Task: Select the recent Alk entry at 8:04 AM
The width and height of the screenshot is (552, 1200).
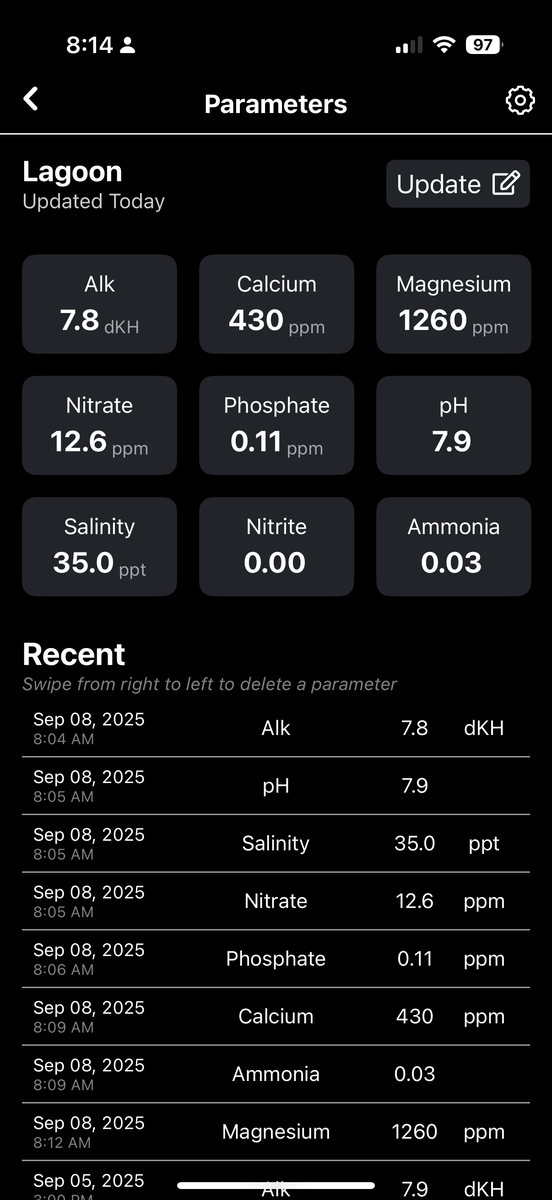Action: pyautogui.click(x=276, y=728)
